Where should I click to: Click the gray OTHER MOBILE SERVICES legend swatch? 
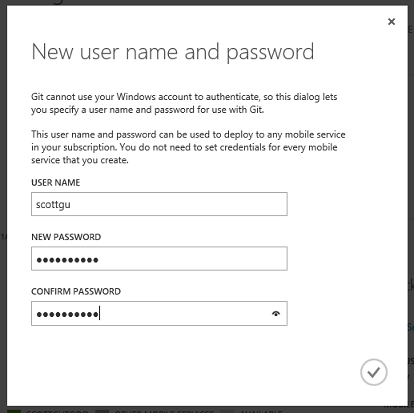102,411
